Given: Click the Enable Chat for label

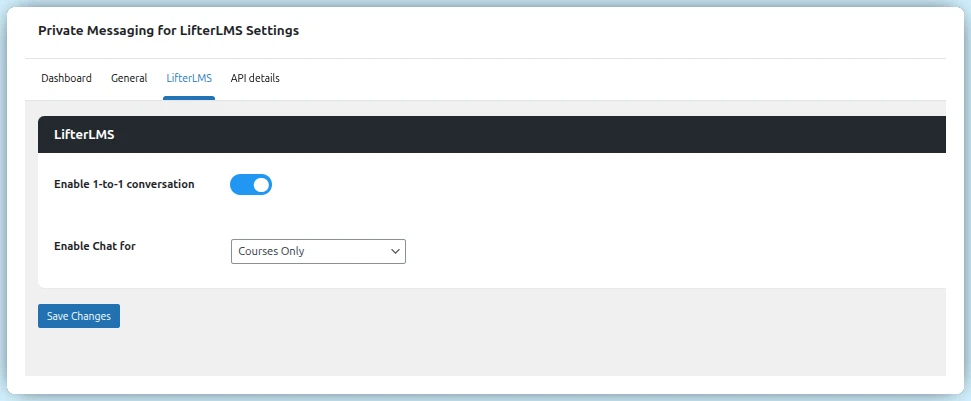Looking at the screenshot, I should (x=94, y=245).
